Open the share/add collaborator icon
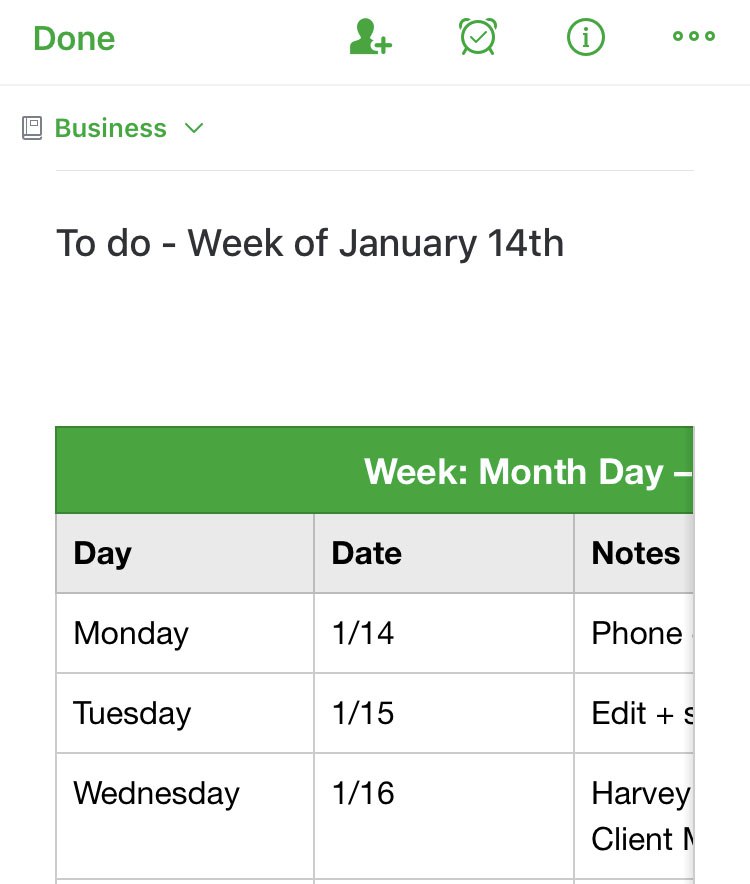Image resolution: width=750 pixels, height=884 pixels. tap(370, 38)
